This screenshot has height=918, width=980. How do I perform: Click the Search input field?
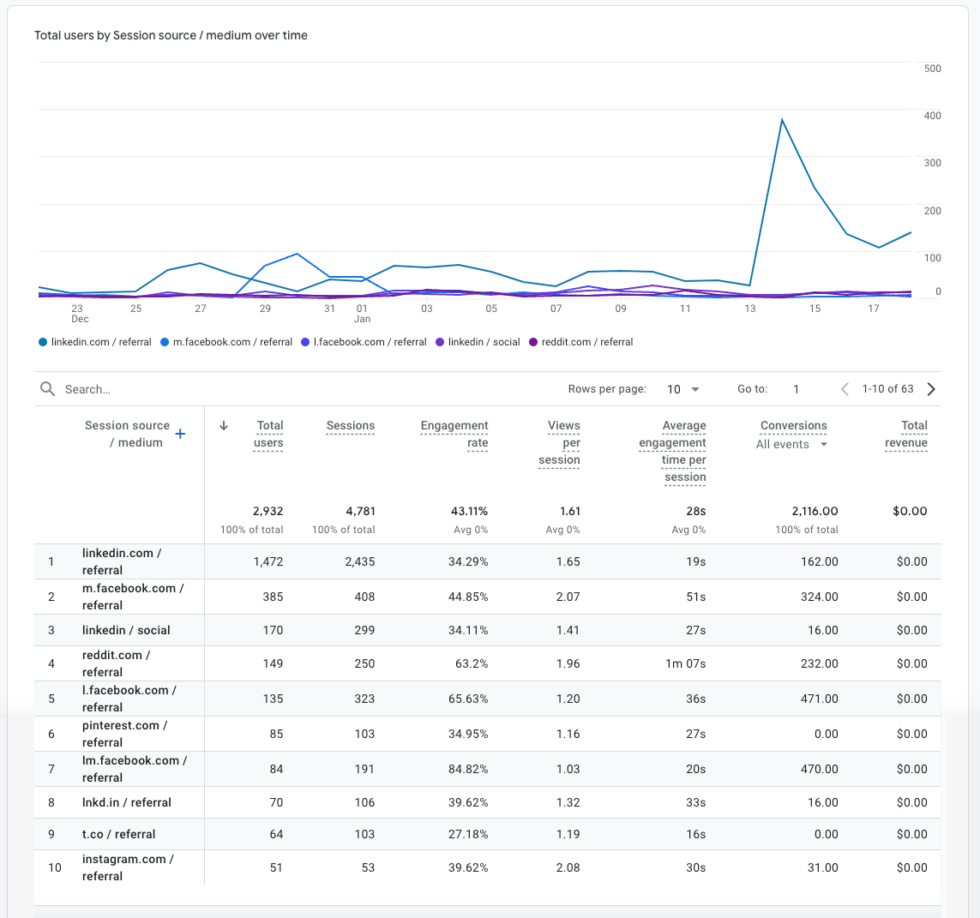[120, 388]
